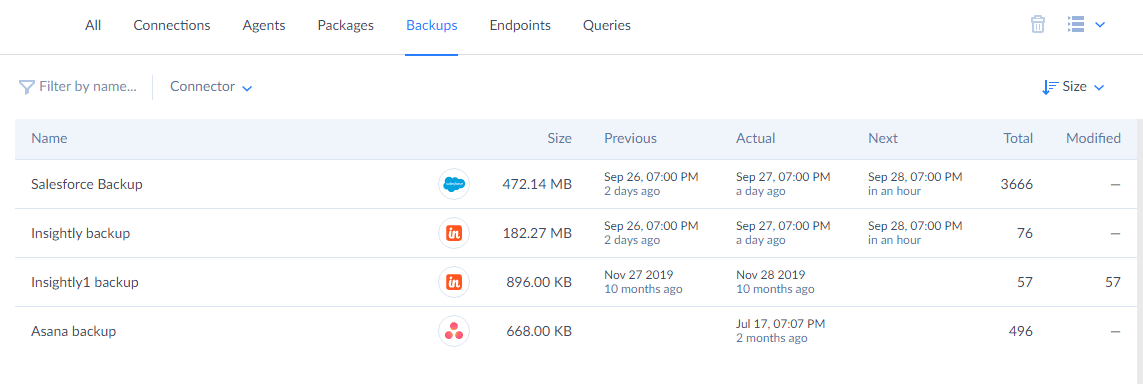Image resolution: width=1143 pixels, height=384 pixels.
Task: Expand the Connector filter dropdown
Action: [x=211, y=87]
